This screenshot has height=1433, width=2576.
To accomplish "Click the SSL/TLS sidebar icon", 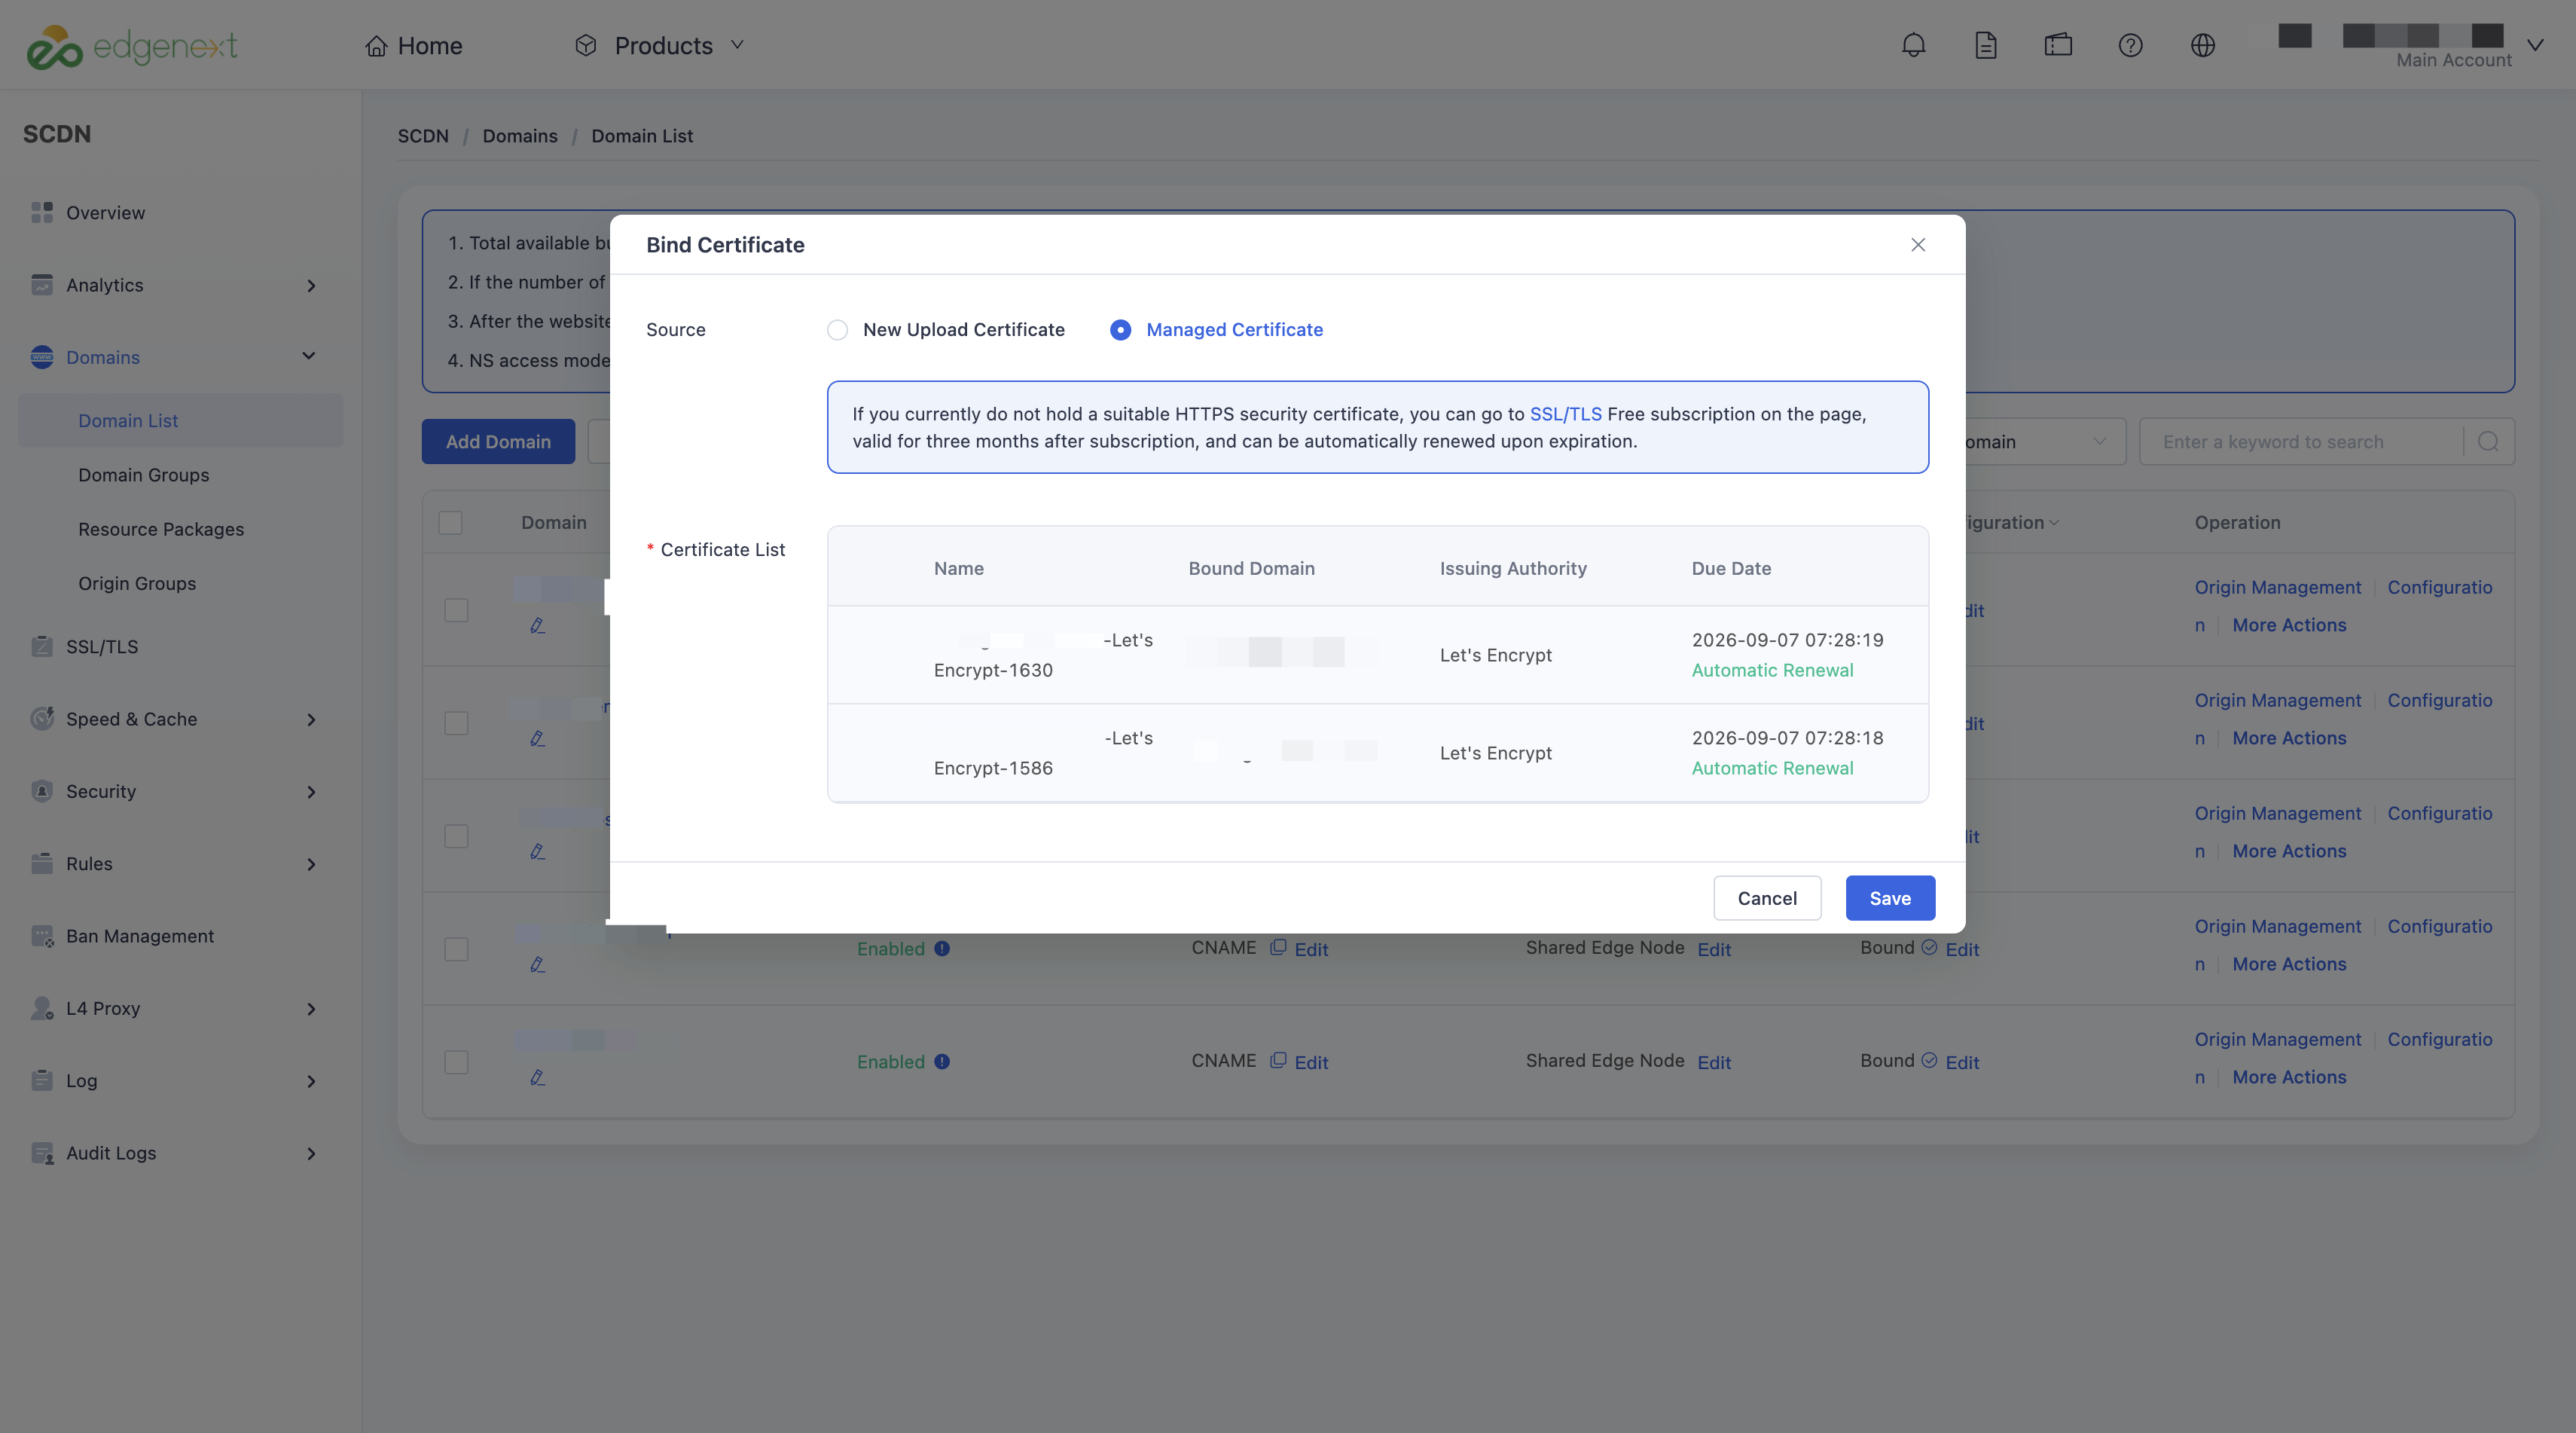I will pyautogui.click(x=42, y=646).
